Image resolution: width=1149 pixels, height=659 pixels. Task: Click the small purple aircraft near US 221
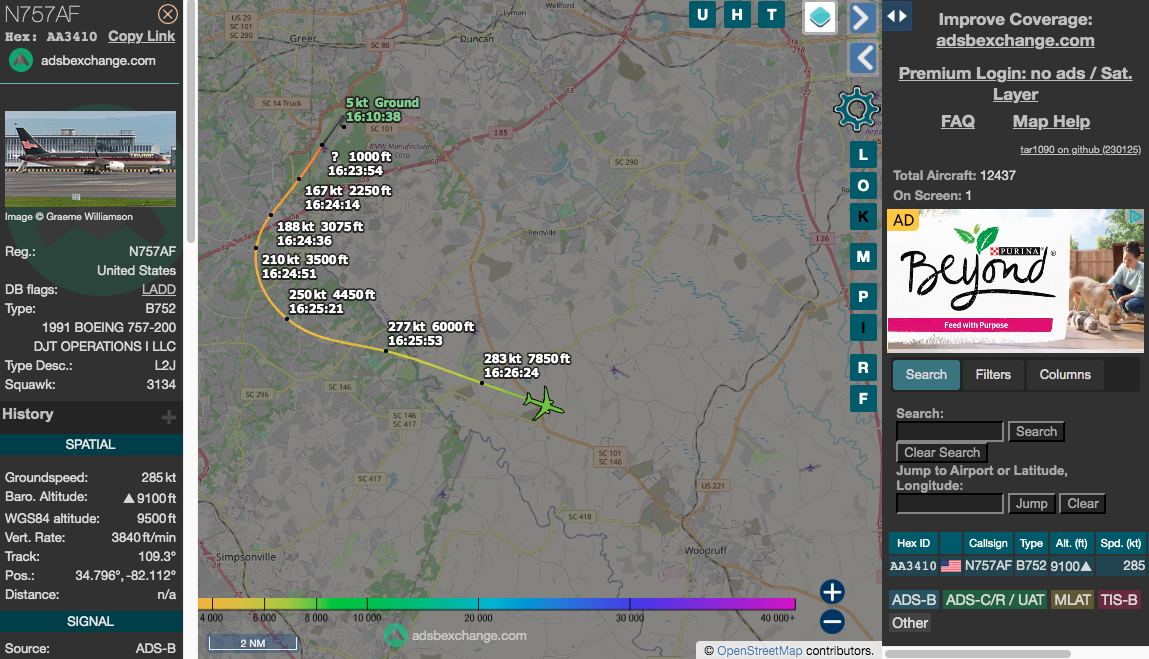pyautogui.click(x=810, y=467)
